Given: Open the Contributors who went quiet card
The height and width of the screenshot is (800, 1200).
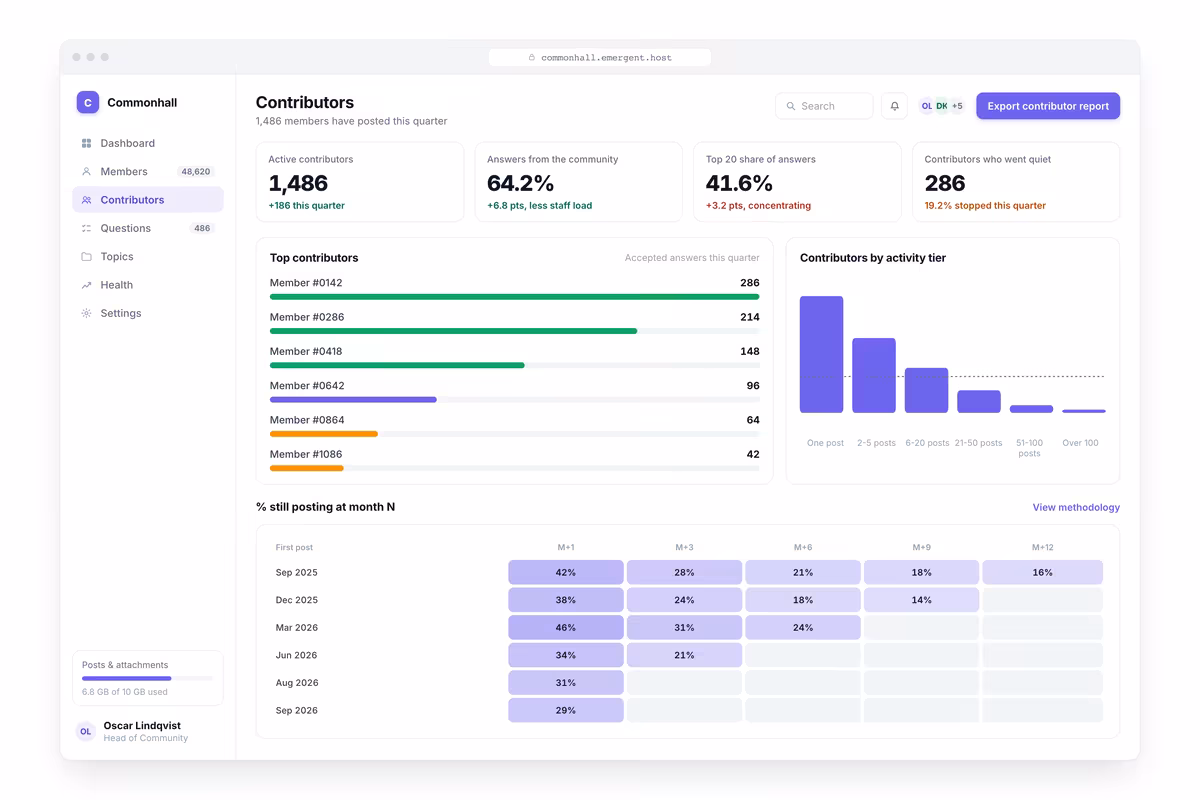Looking at the screenshot, I should pos(1016,182).
